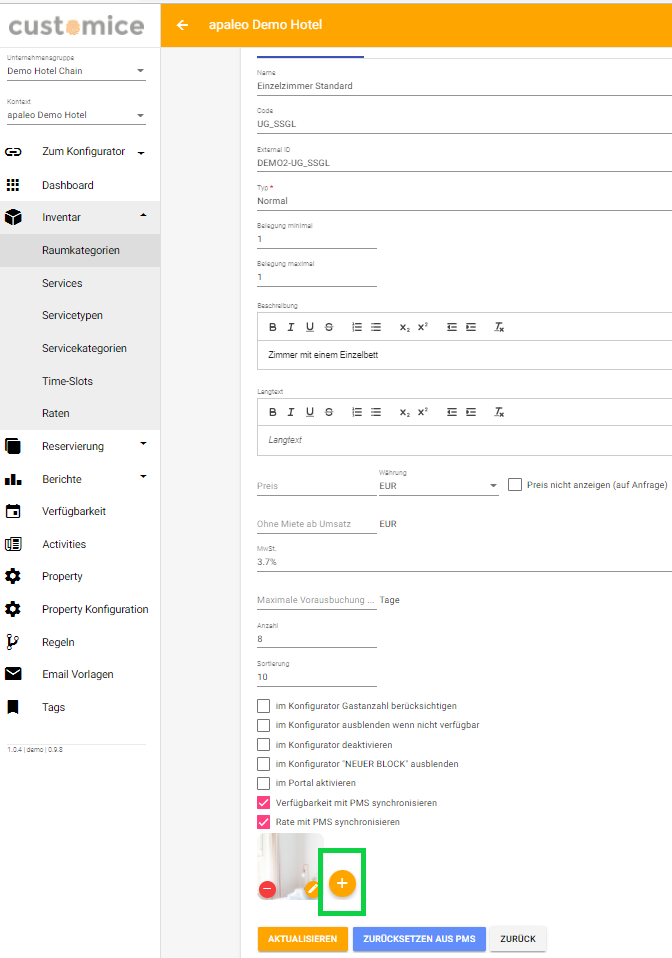This screenshot has height=958, width=672.
Task: Open the Währung EUR dropdown
Action: (439, 486)
